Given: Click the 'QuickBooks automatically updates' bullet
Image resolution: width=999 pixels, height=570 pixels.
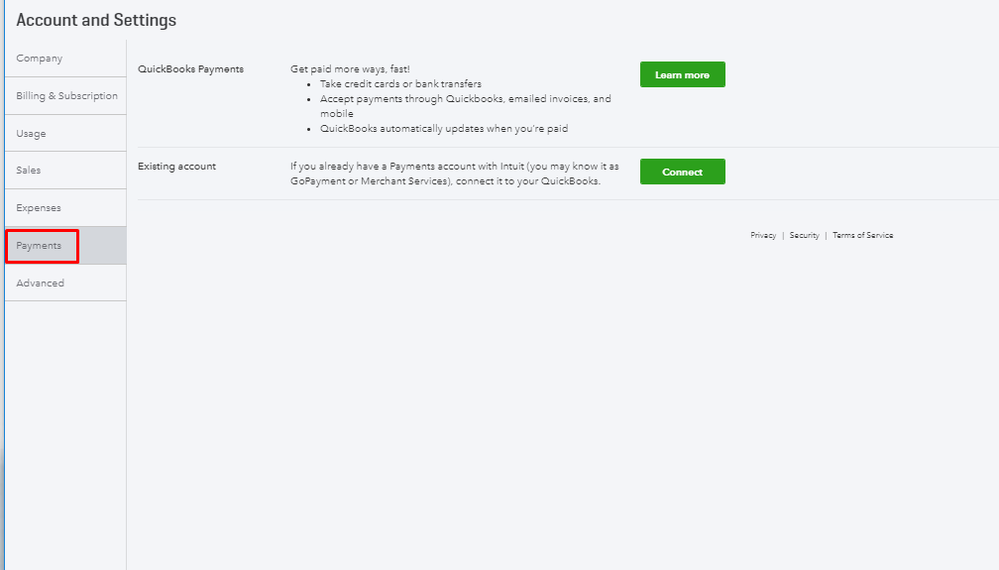Looking at the screenshot, I should pos(444,129).
